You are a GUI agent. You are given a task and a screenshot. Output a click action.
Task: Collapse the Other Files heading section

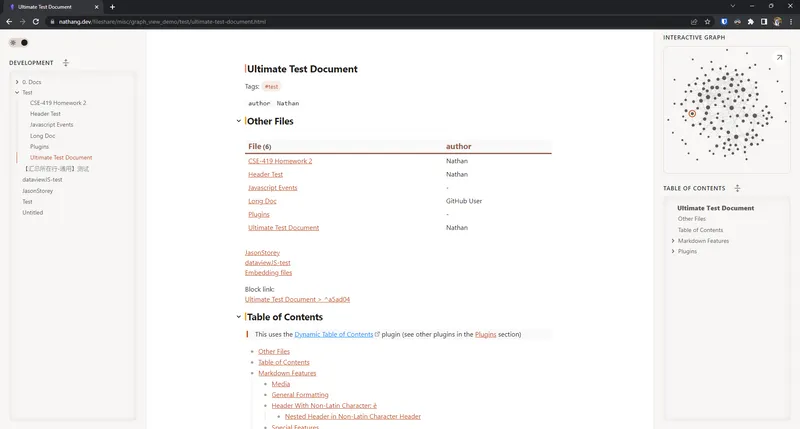click(x=238, y=121)
